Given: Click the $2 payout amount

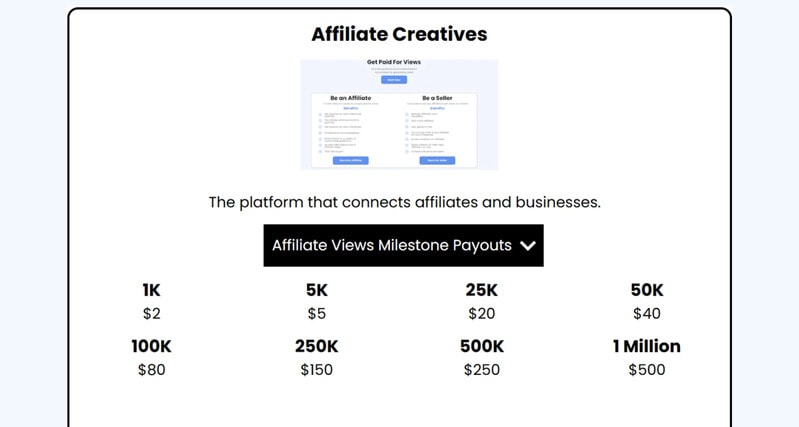Looking at the screenshot, I should 151,313.
